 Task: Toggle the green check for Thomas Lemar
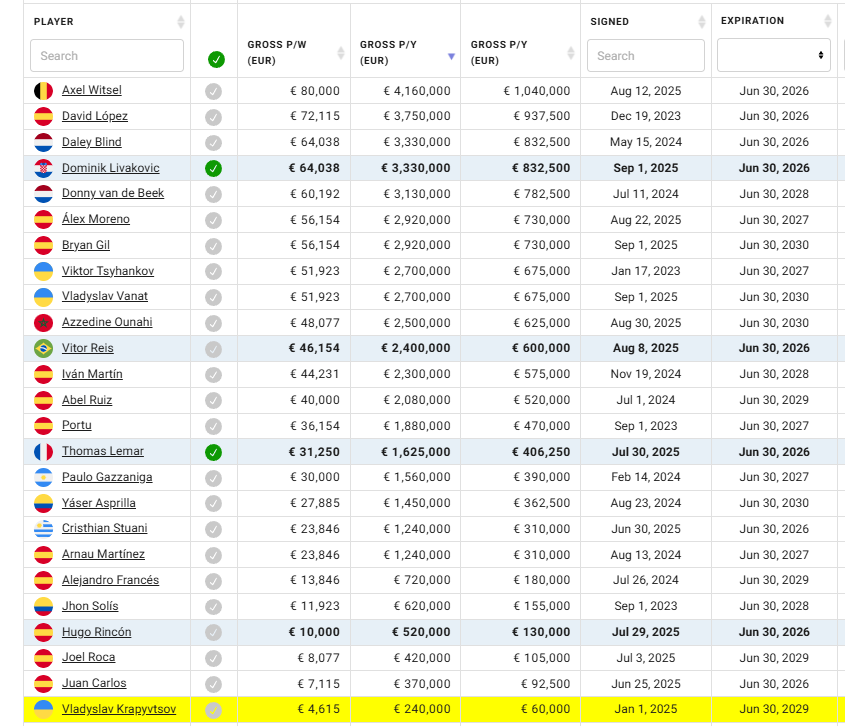tap(214, 452)
